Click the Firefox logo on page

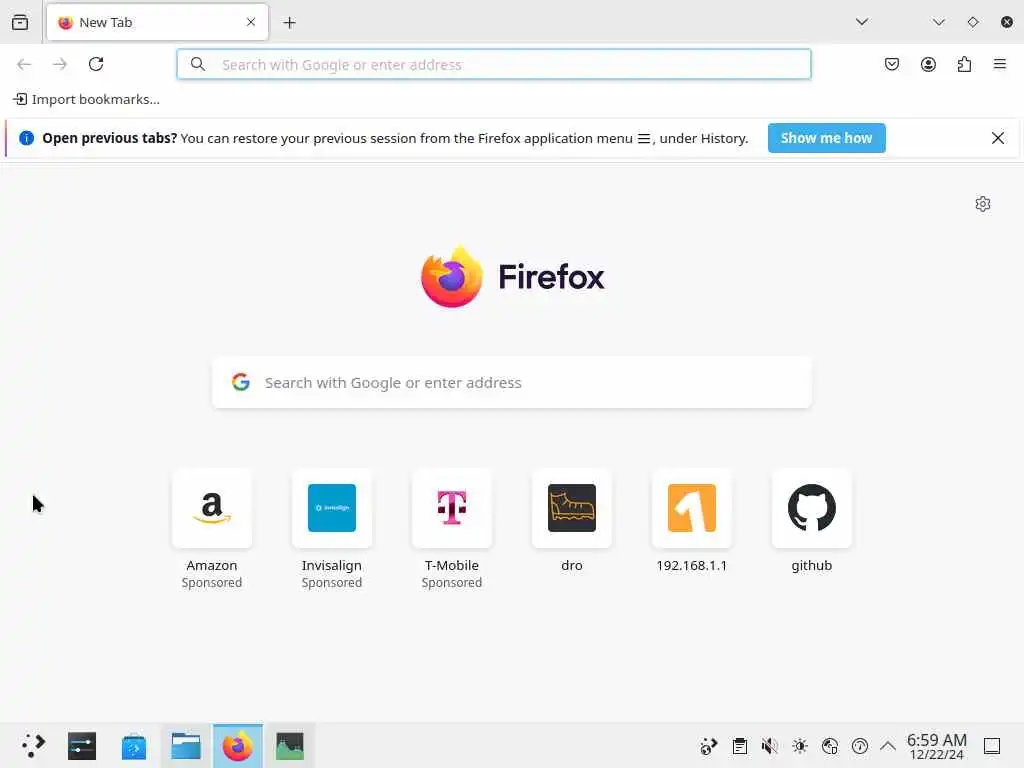click(513, 276)
